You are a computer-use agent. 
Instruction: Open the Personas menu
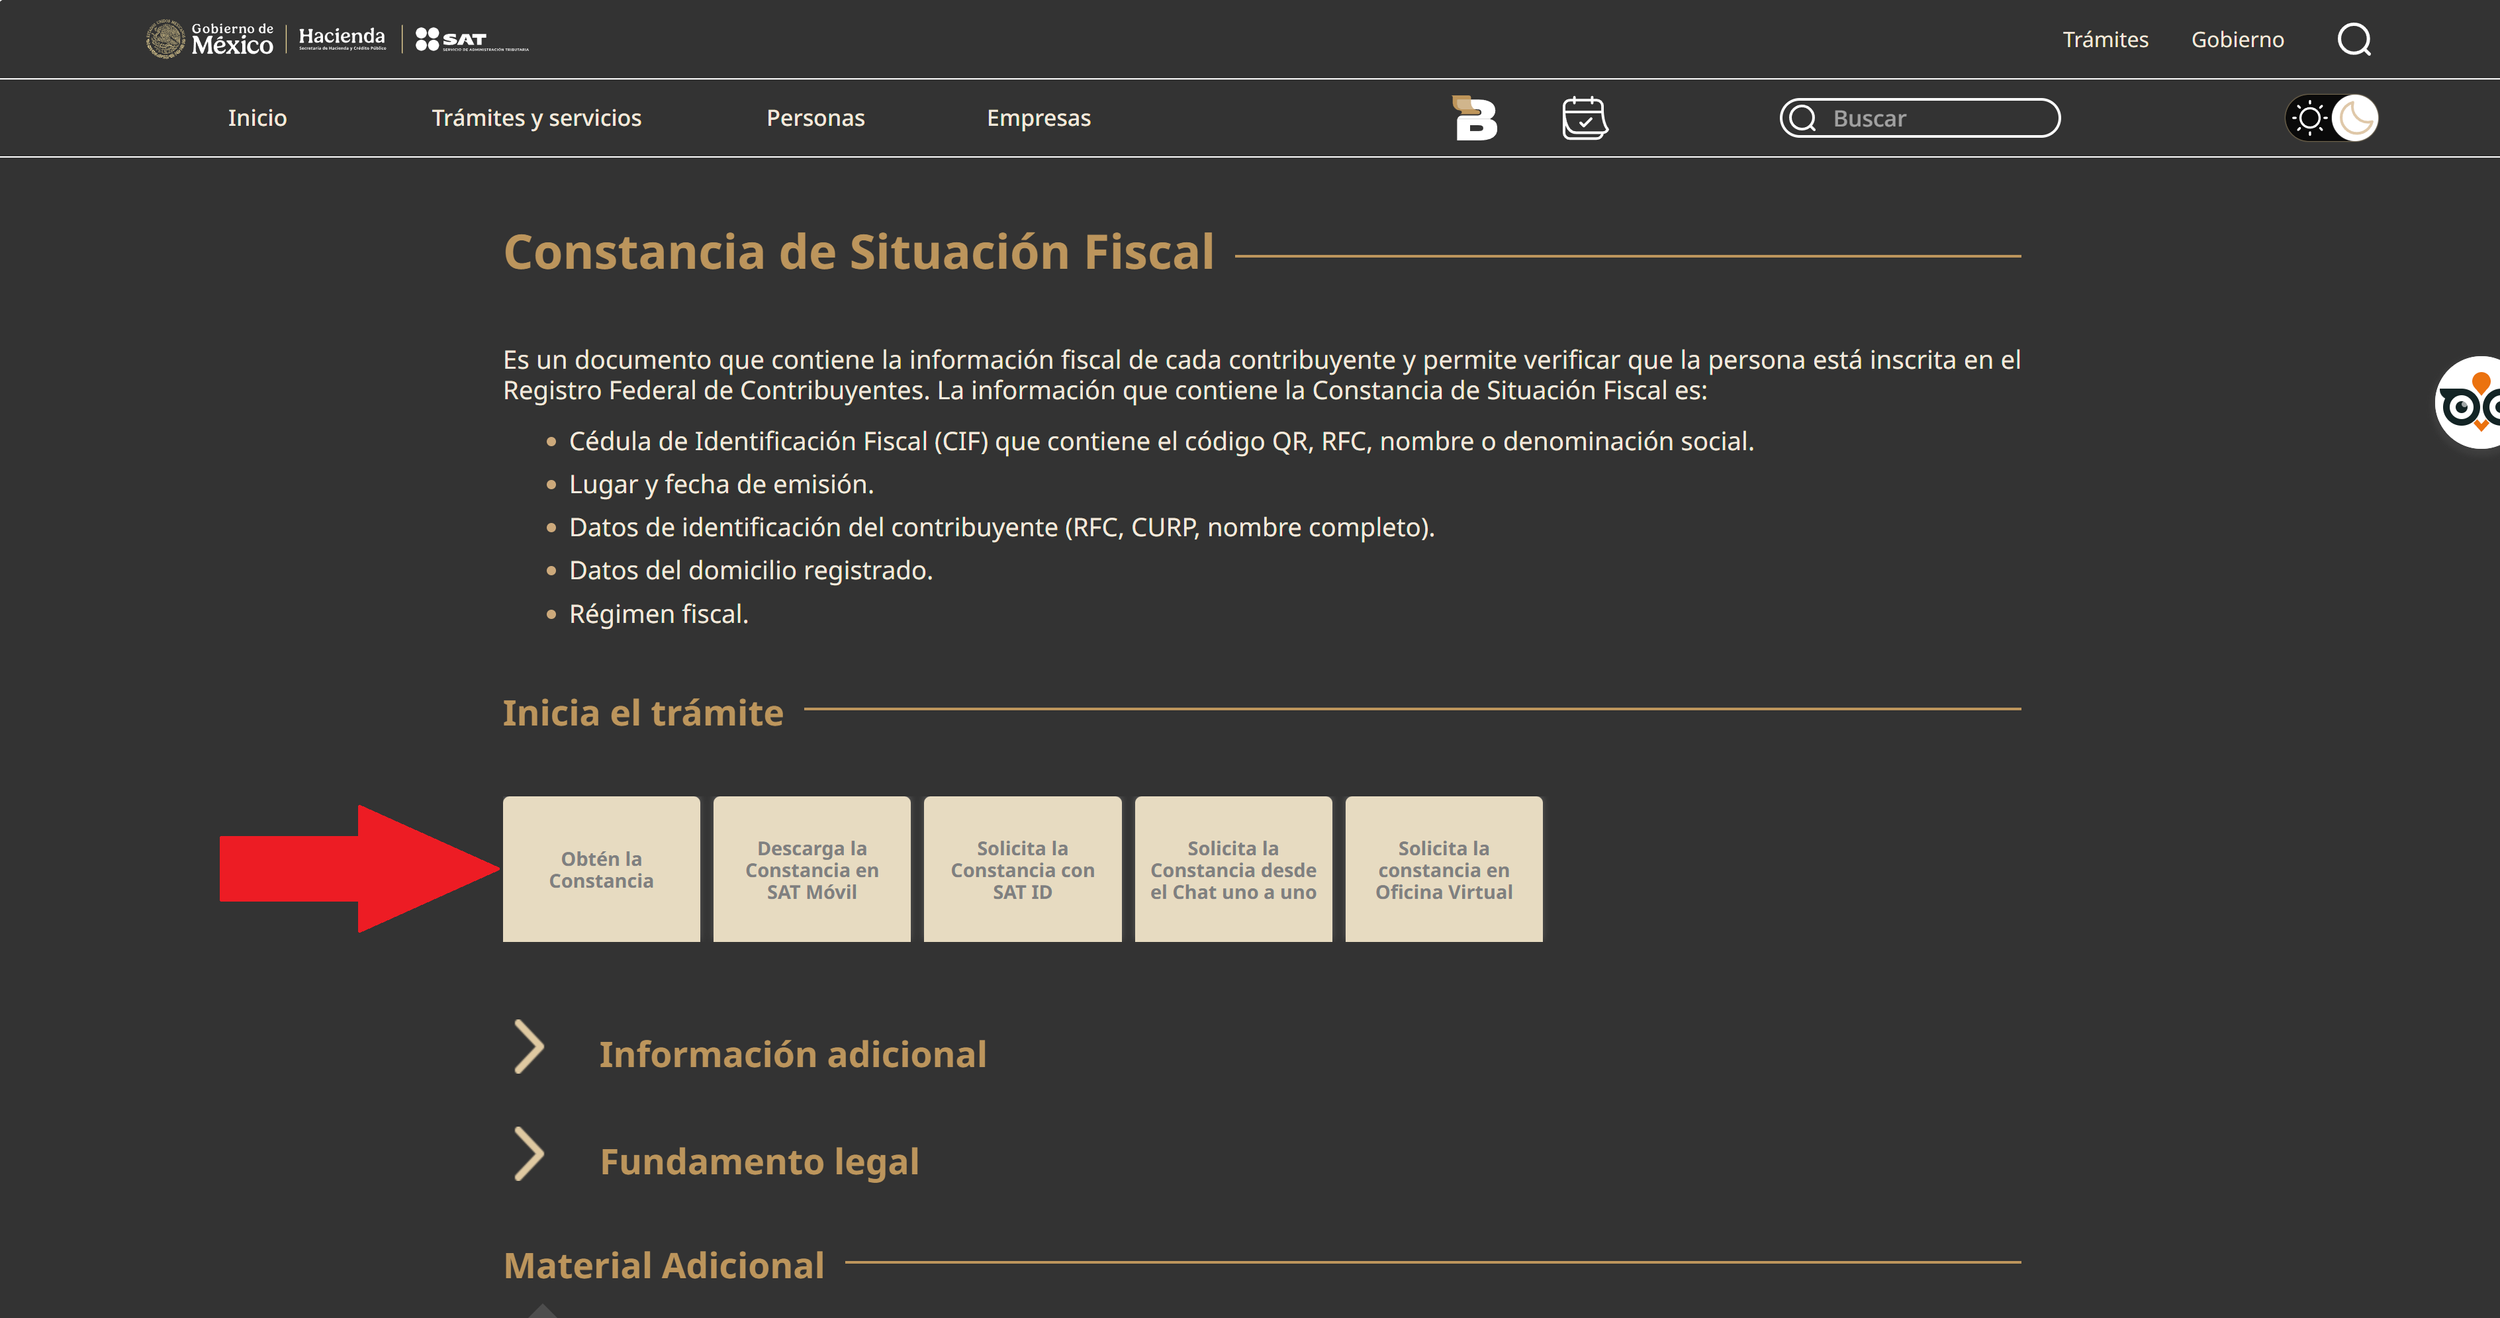815,118
